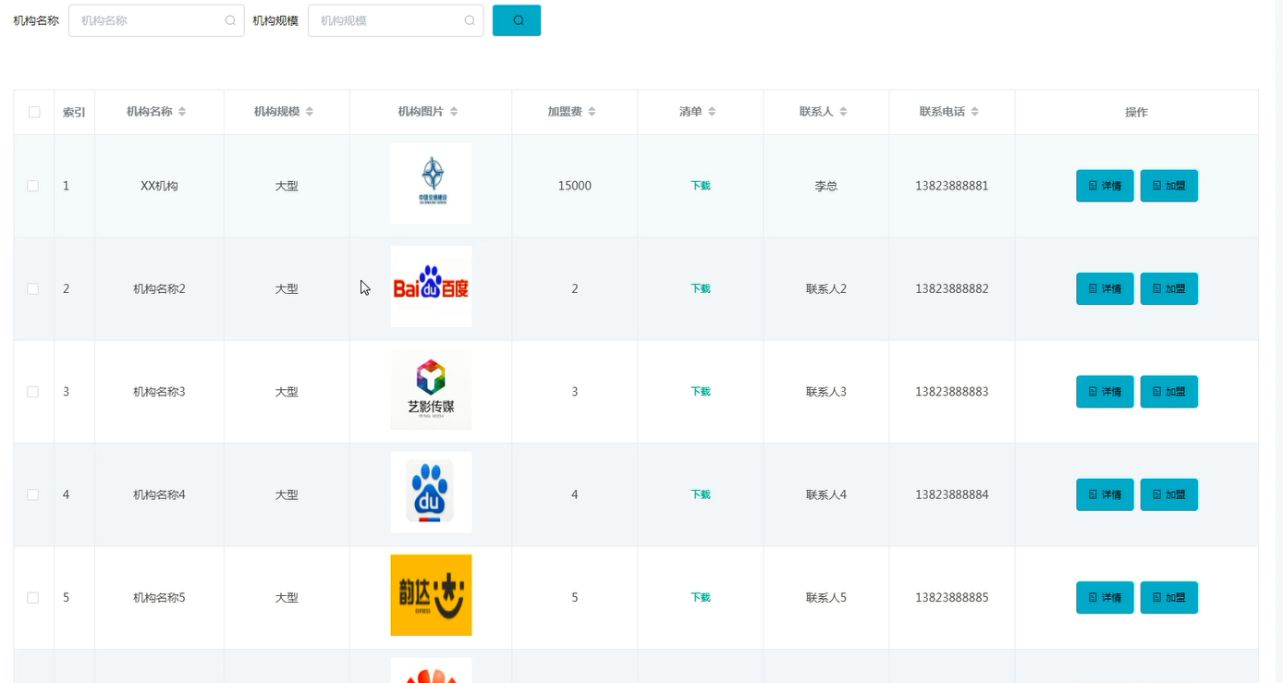The image size is (1283, 683).
Task: Click contact name 李总
Action: 826,186
